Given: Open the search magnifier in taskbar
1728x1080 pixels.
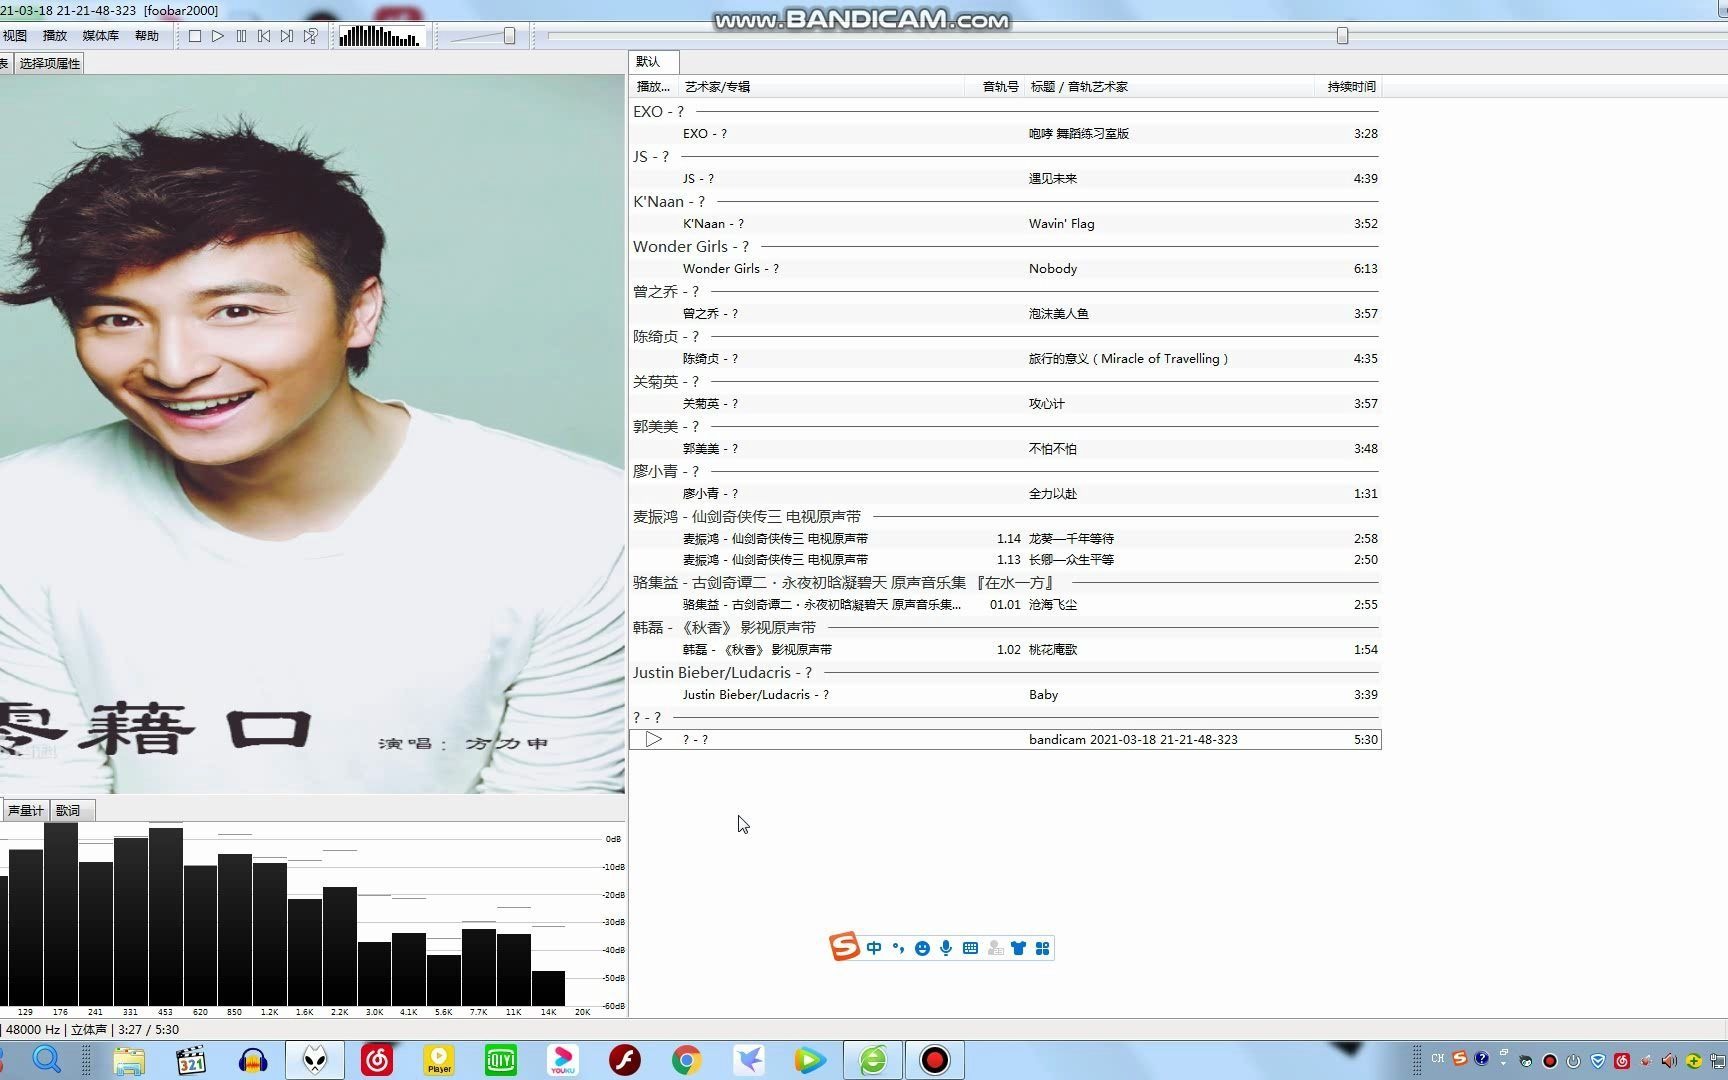Looking at the screenshot, I should click(x=47, y=1059).
